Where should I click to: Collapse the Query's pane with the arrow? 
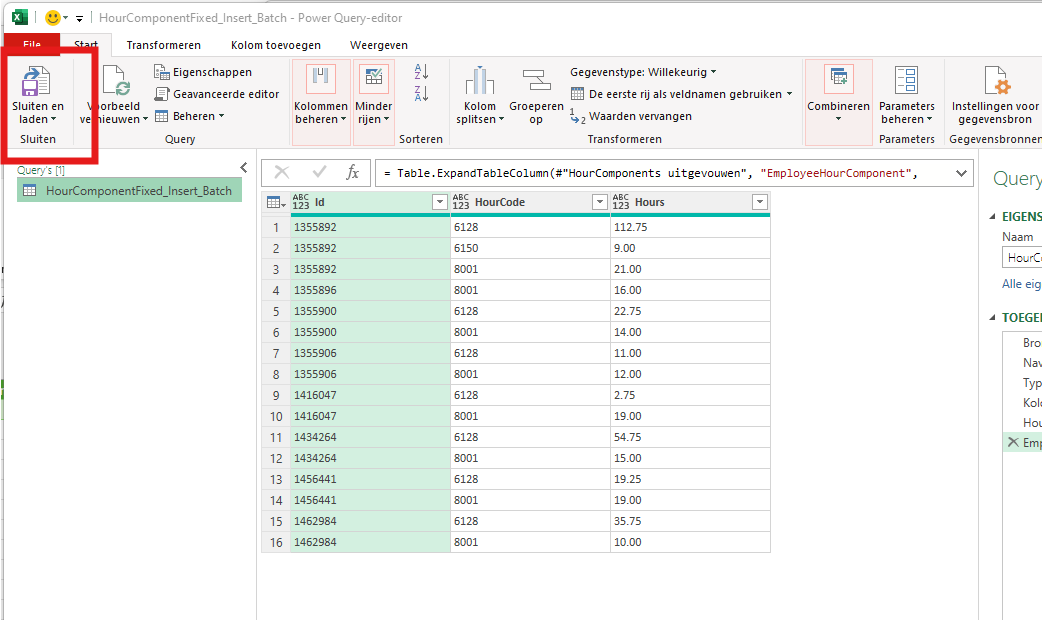click(x=244, y=168)
